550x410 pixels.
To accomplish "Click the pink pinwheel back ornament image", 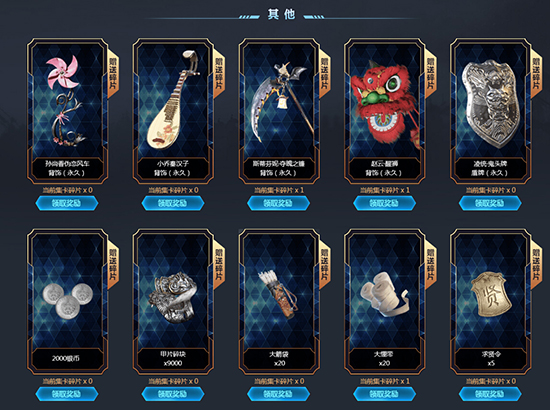I will (65, 101).
